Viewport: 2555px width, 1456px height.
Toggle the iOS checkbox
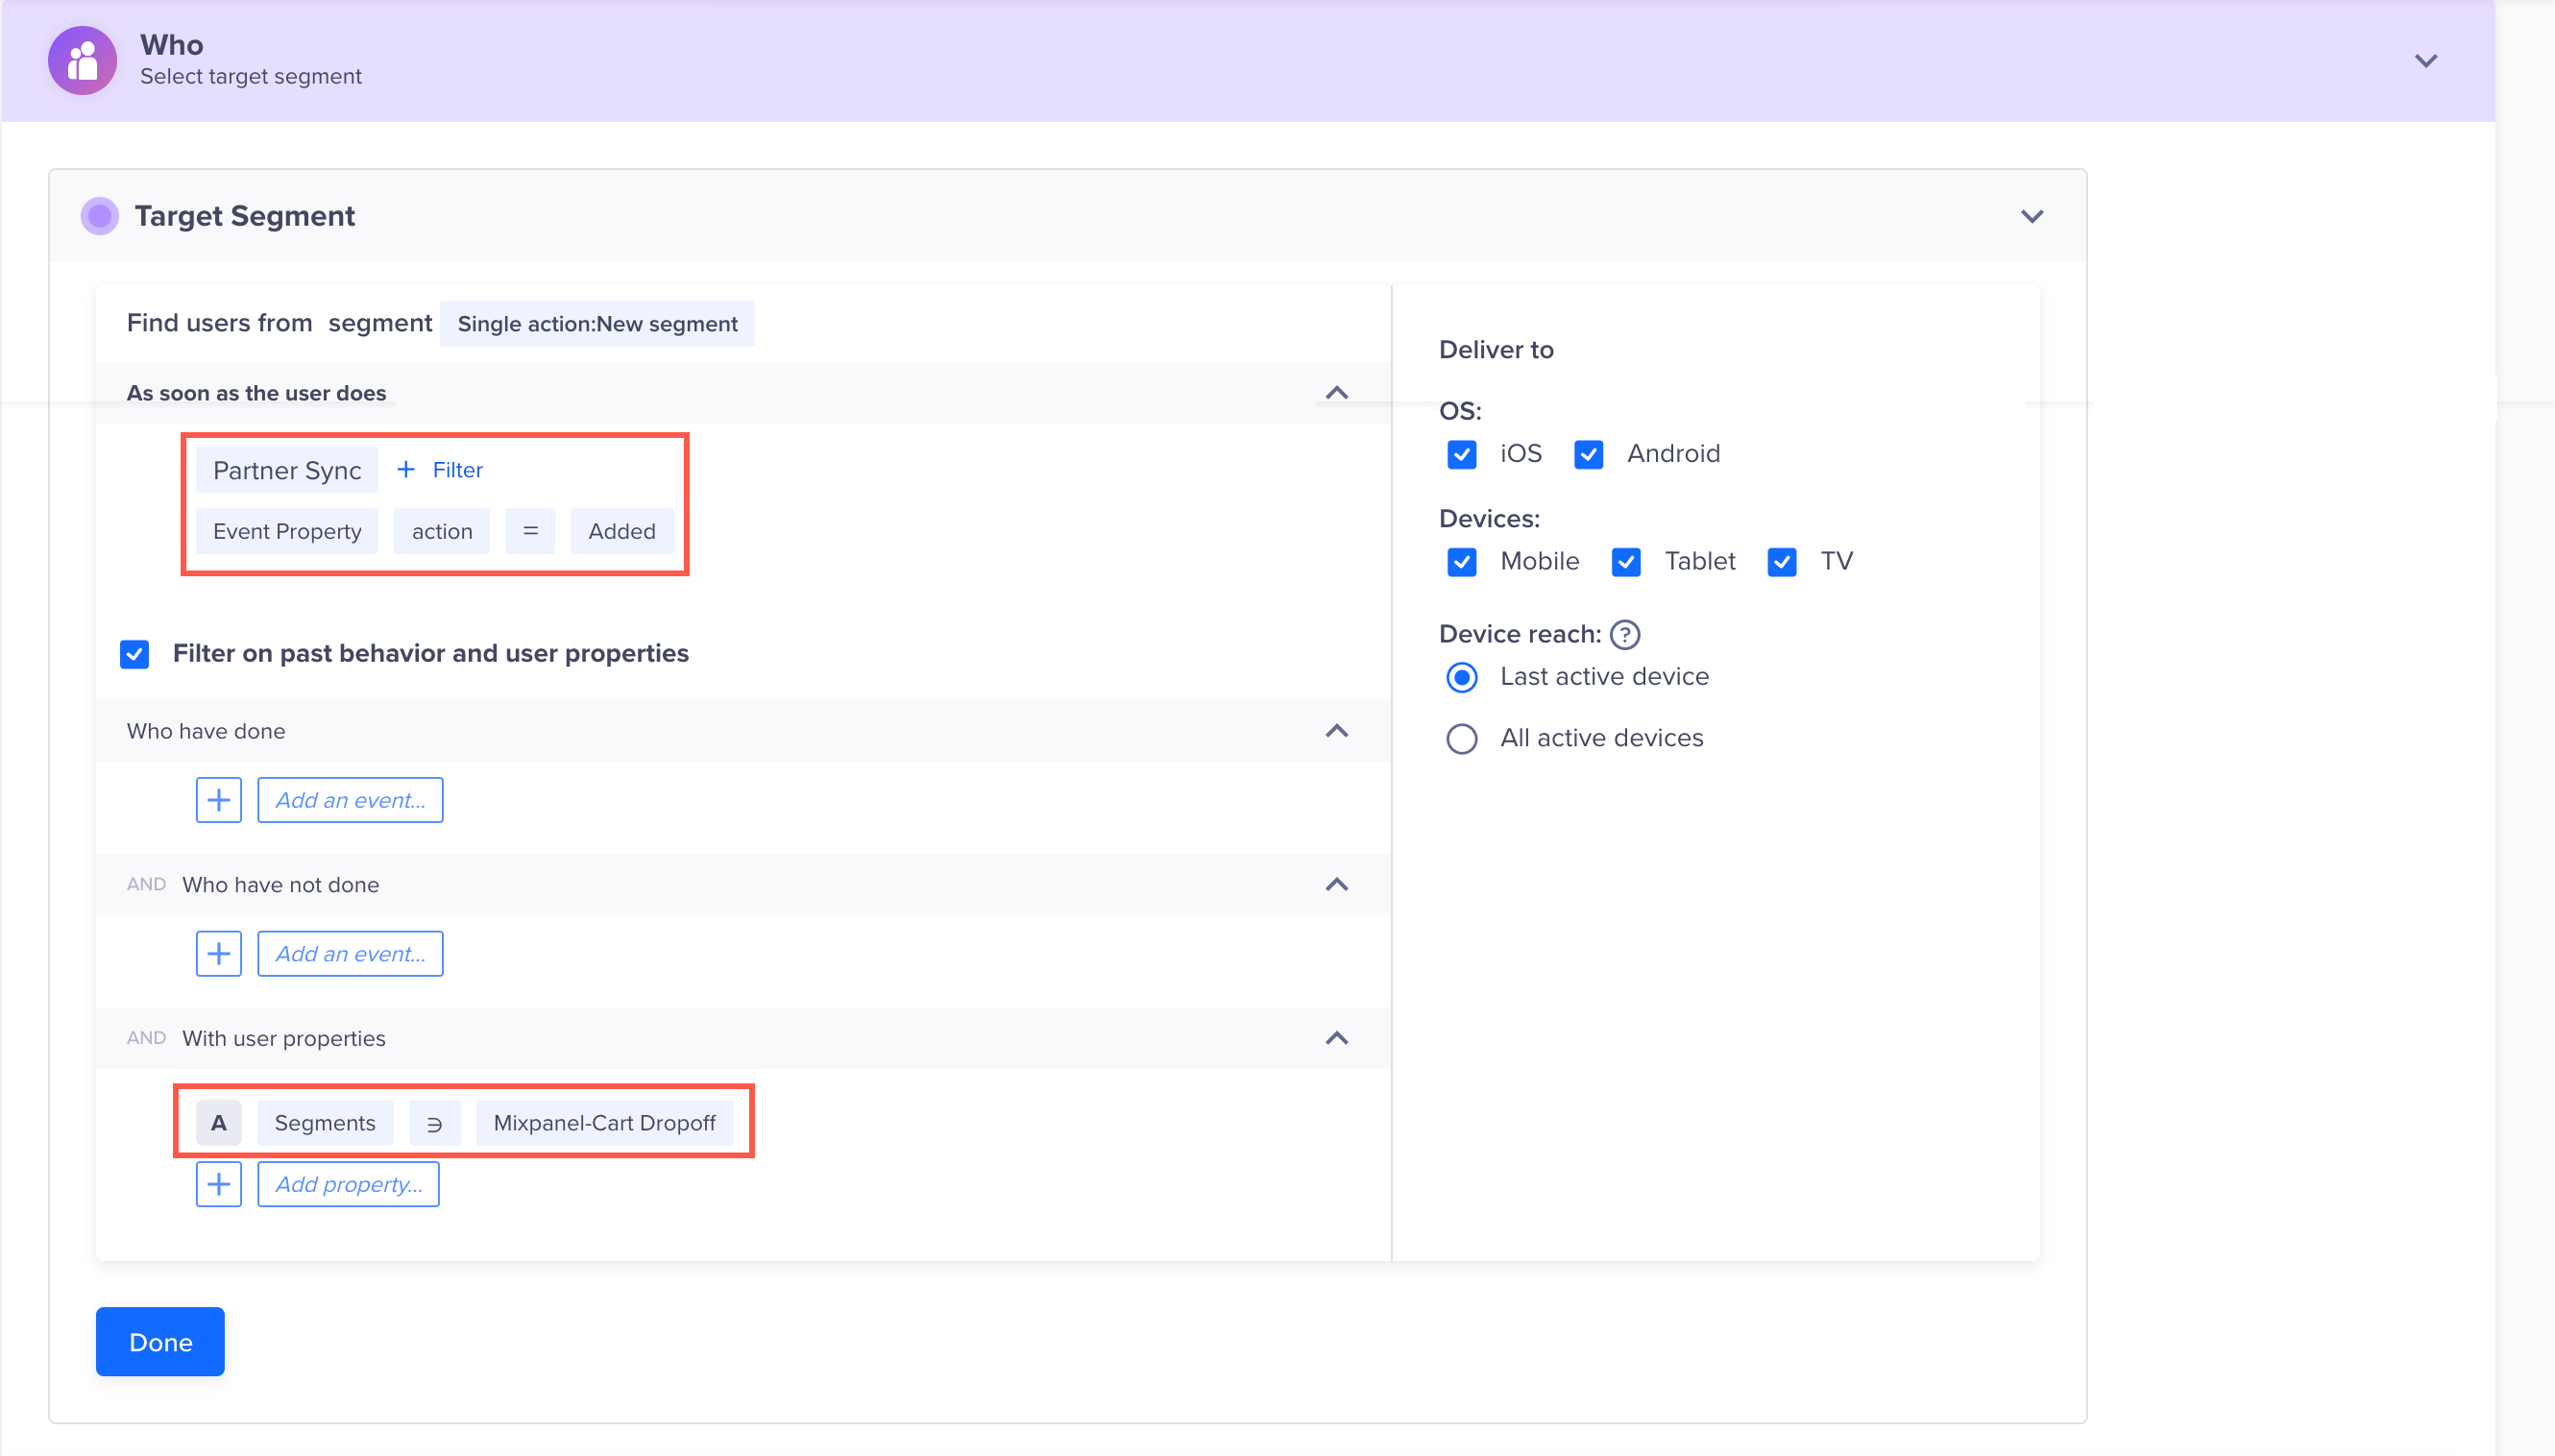[1462, 454]
